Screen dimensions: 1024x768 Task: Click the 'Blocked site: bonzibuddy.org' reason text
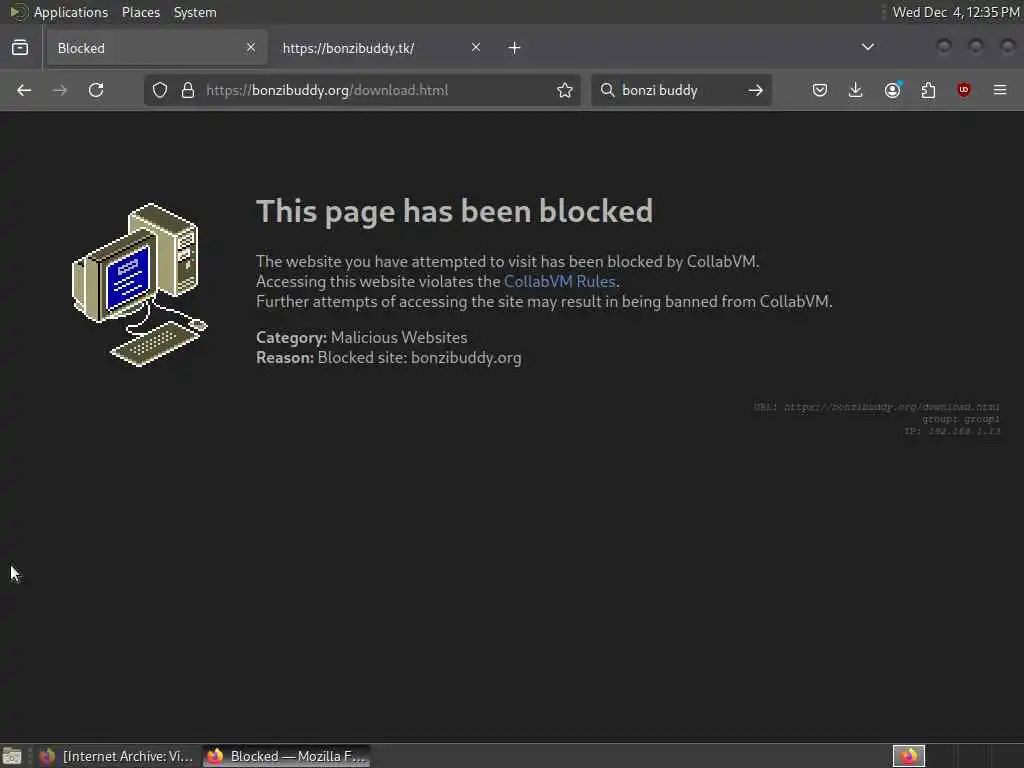click(x=419, y=358)
